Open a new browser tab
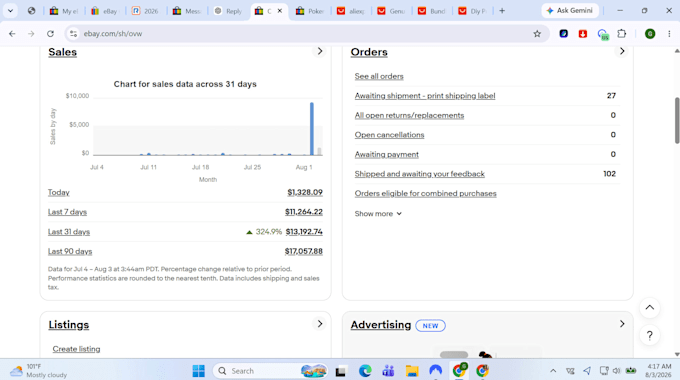Viewport: 680px width, 380px height. click(502, 11)
